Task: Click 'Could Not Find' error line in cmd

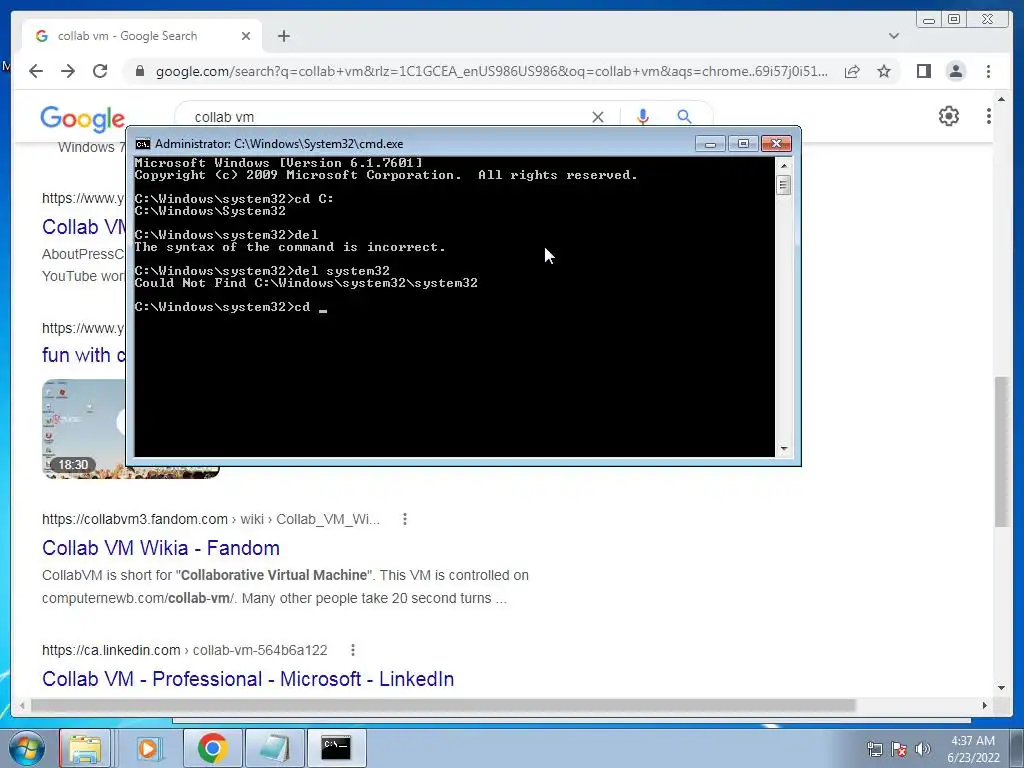Action: [x=306, y=283]
